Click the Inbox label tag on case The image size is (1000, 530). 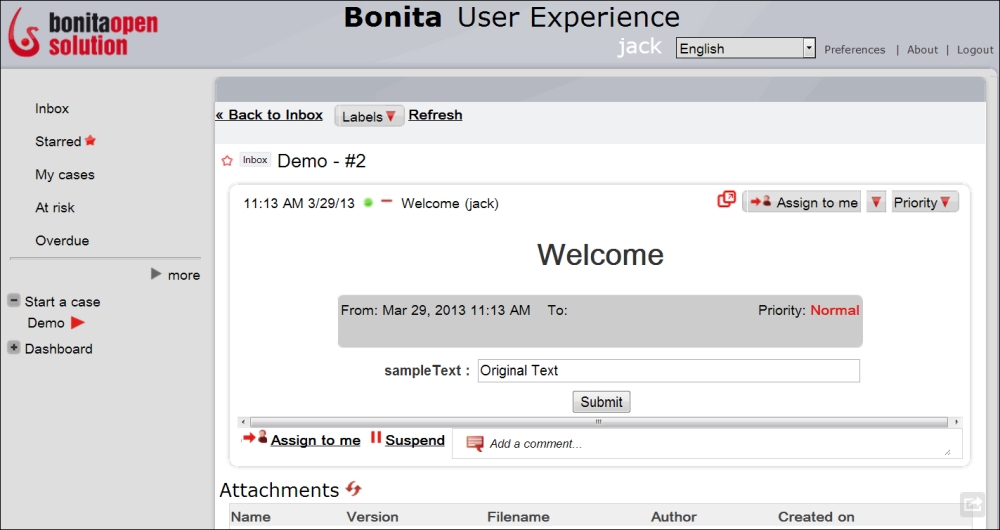(255, 159)
